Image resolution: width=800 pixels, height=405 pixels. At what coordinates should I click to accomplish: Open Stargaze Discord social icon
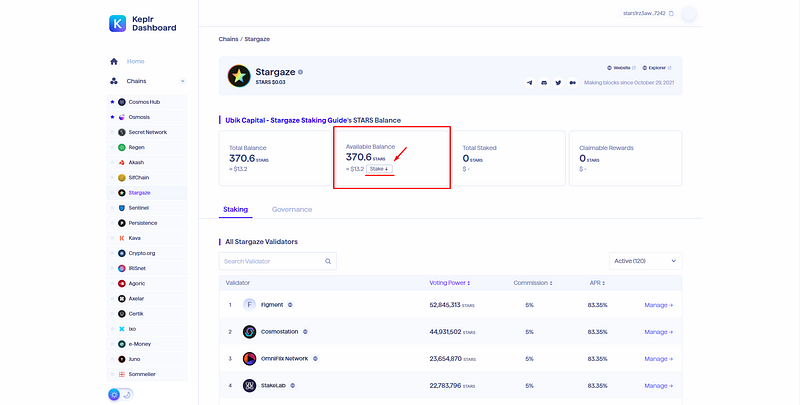544,83
